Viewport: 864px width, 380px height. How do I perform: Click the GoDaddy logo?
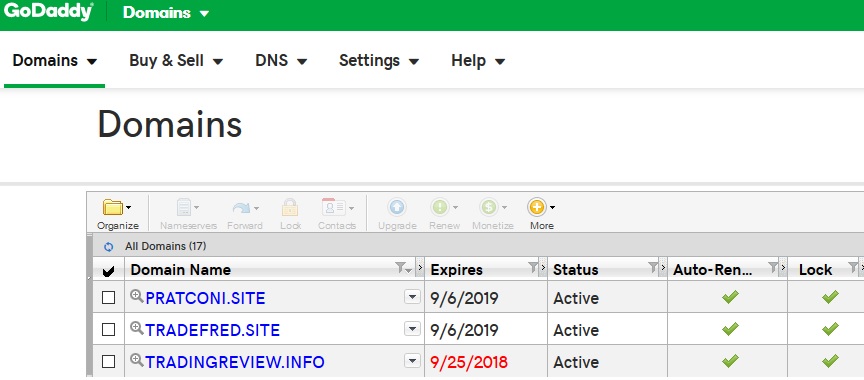coord(48,12)
